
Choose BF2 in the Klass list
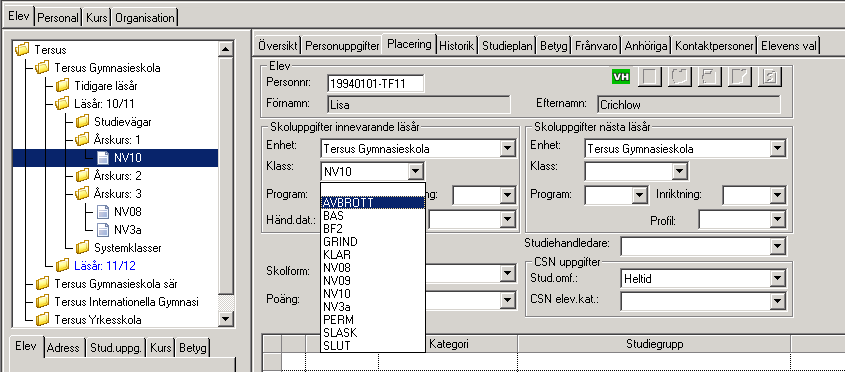pos(372,229)
